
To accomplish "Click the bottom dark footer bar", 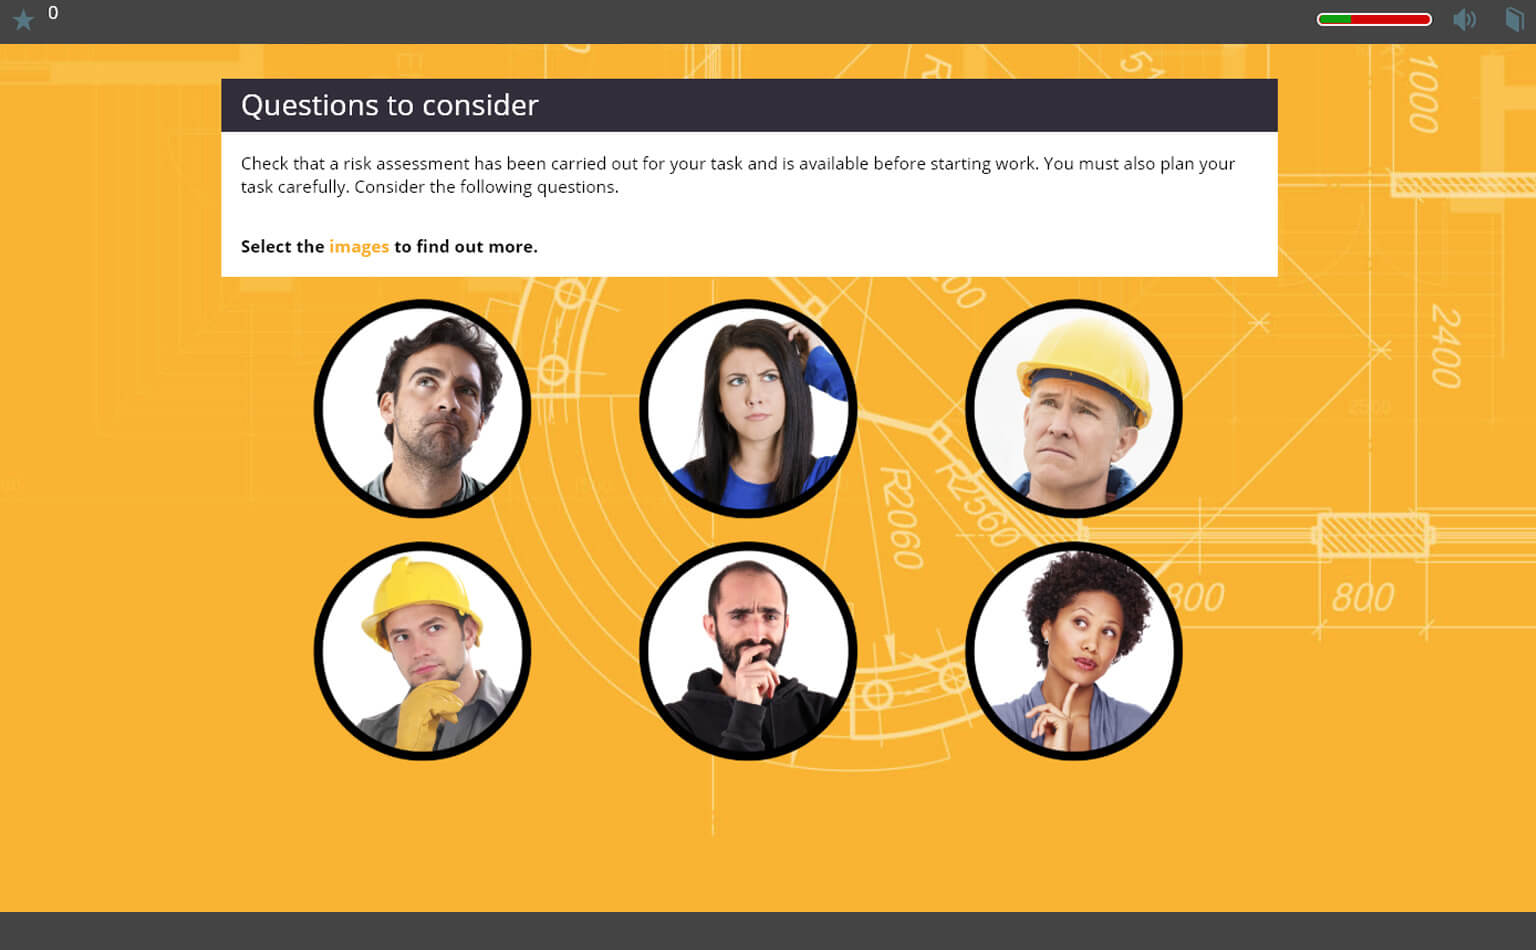I will point(768,931).
